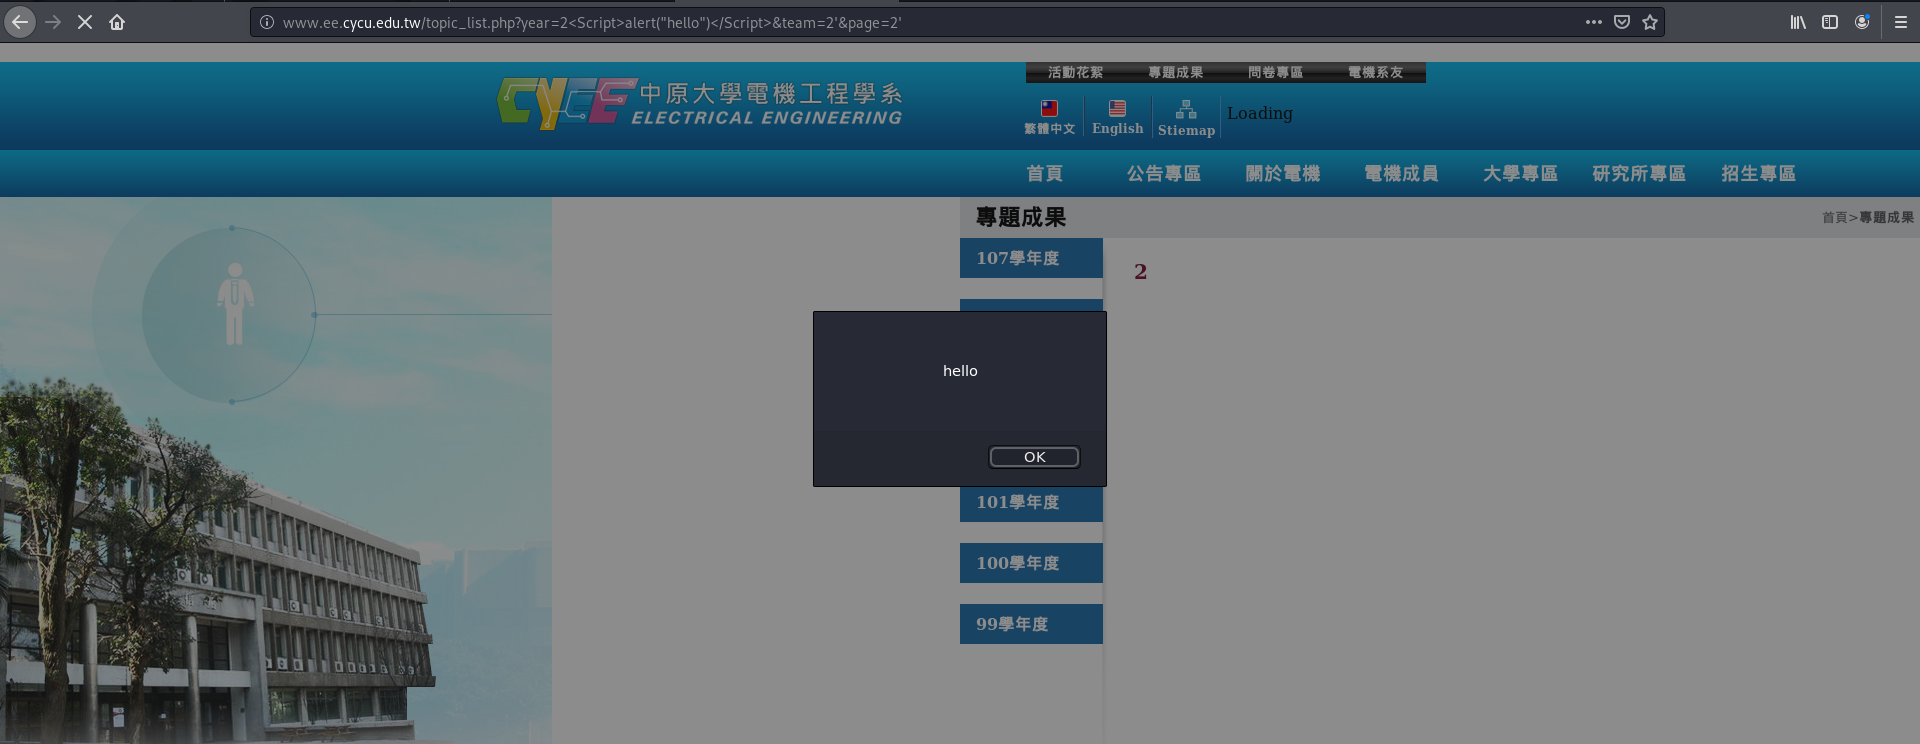Open the browser home page icon
The height and width of the screenshot is (744, 1920).
[117, 22]
